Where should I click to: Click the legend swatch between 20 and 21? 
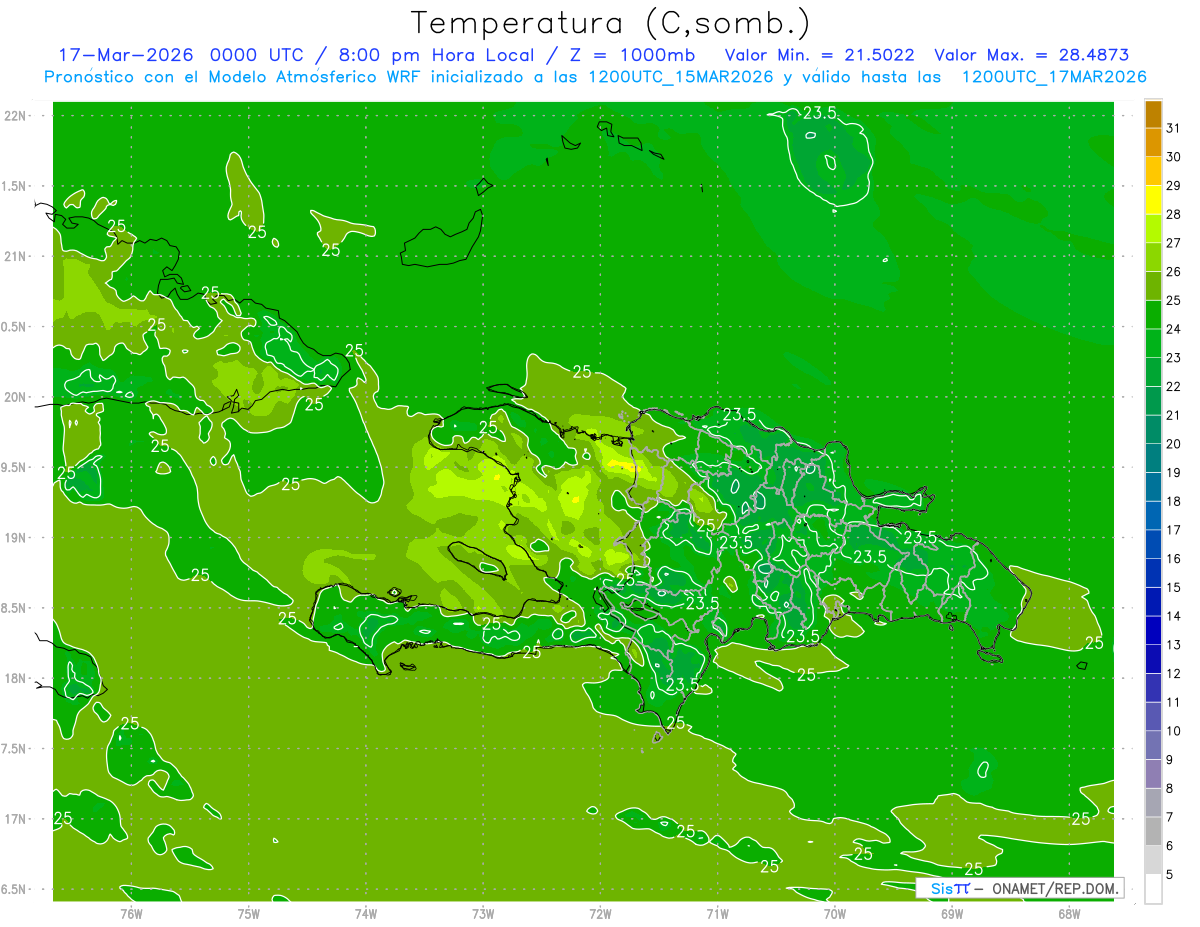[1153, 429]
